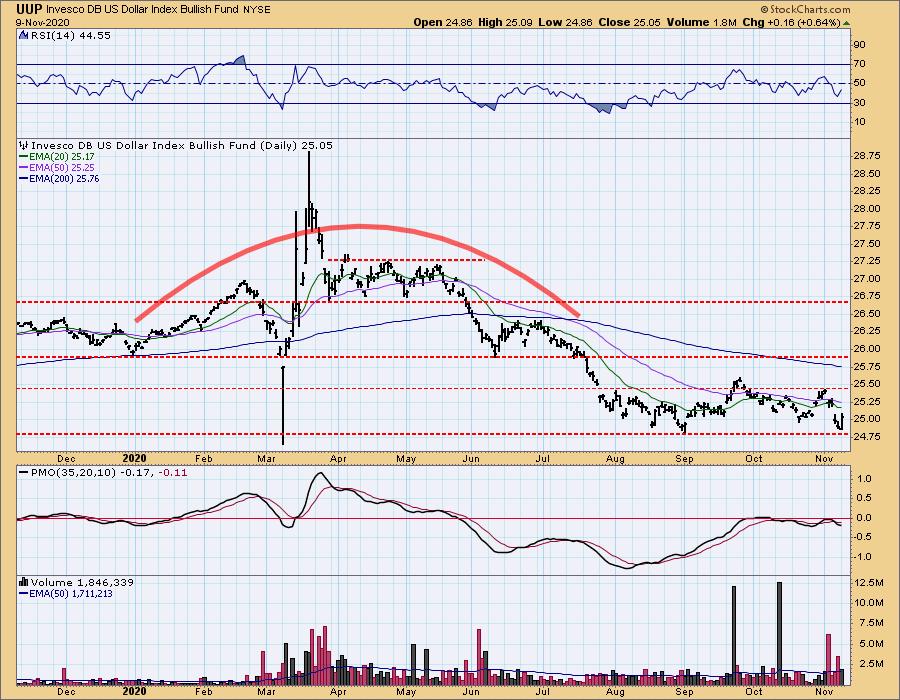Click the Nov label below price panel
Viewport: 900px width, 700px height.
pyautogui.click(x=824, y=458)
